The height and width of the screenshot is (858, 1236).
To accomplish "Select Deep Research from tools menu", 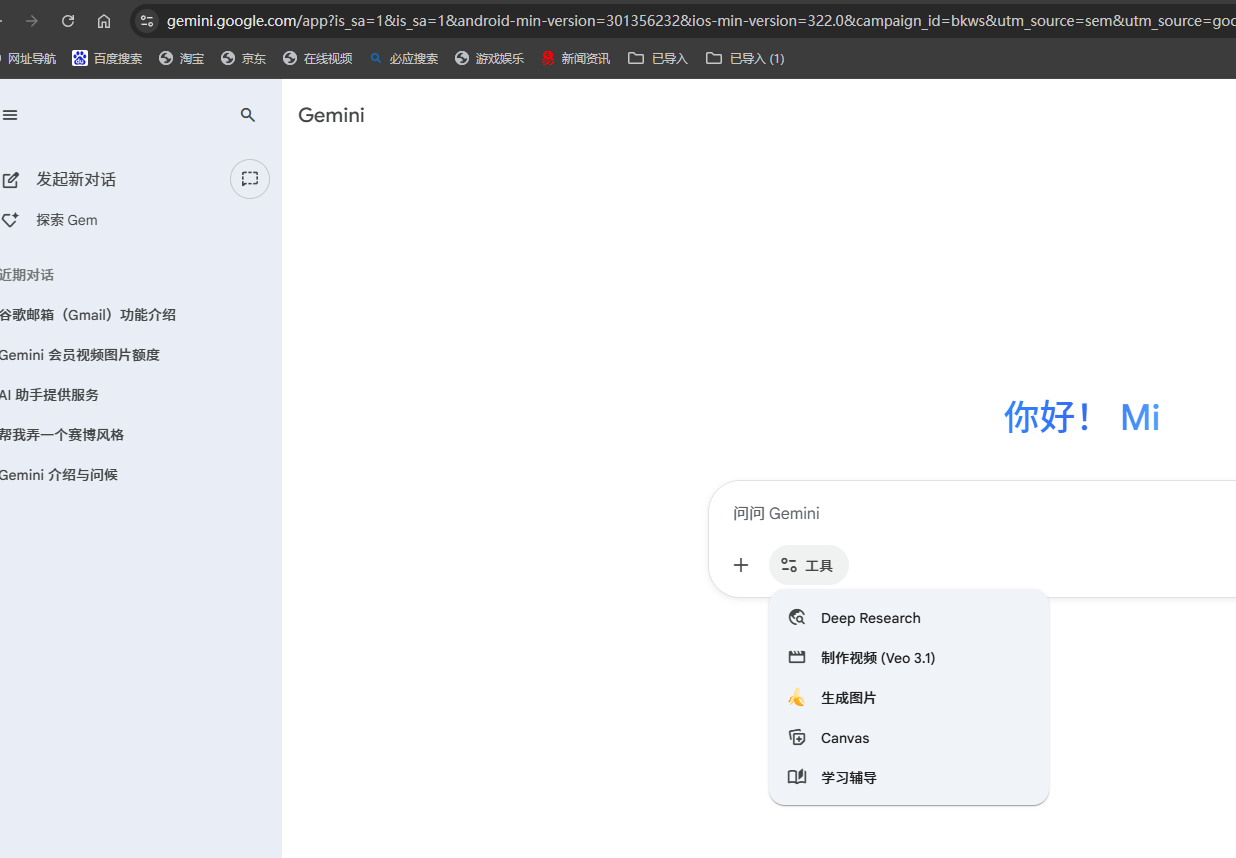I will (870, 618).
